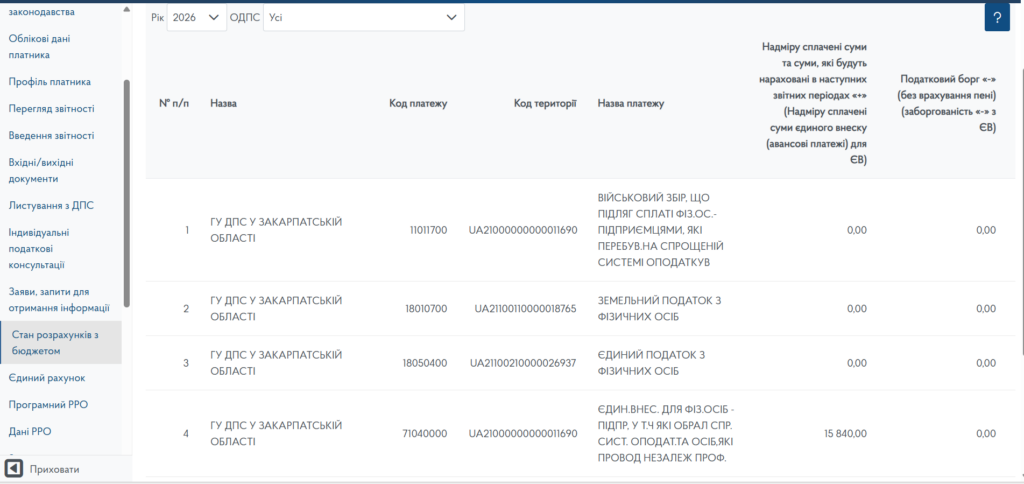This screenshot has height=484, width=1024.
Task: Open Заяви, запити для отримання інформації
Action: point(58,300)
